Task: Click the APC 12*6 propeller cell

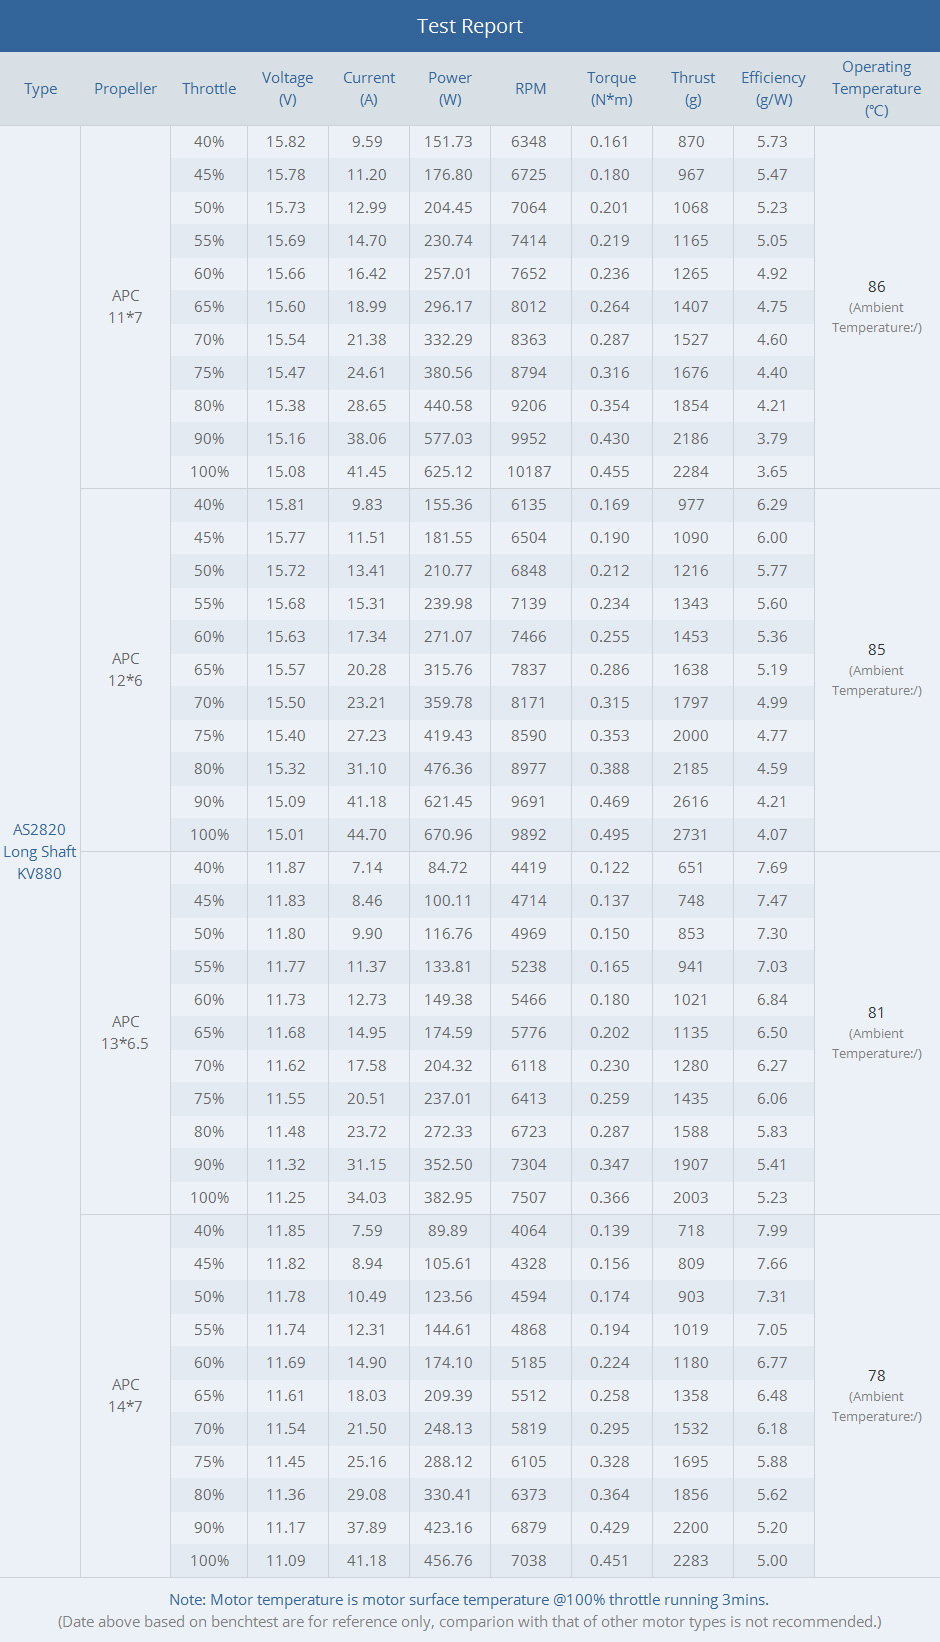Action: click(126, 670)
